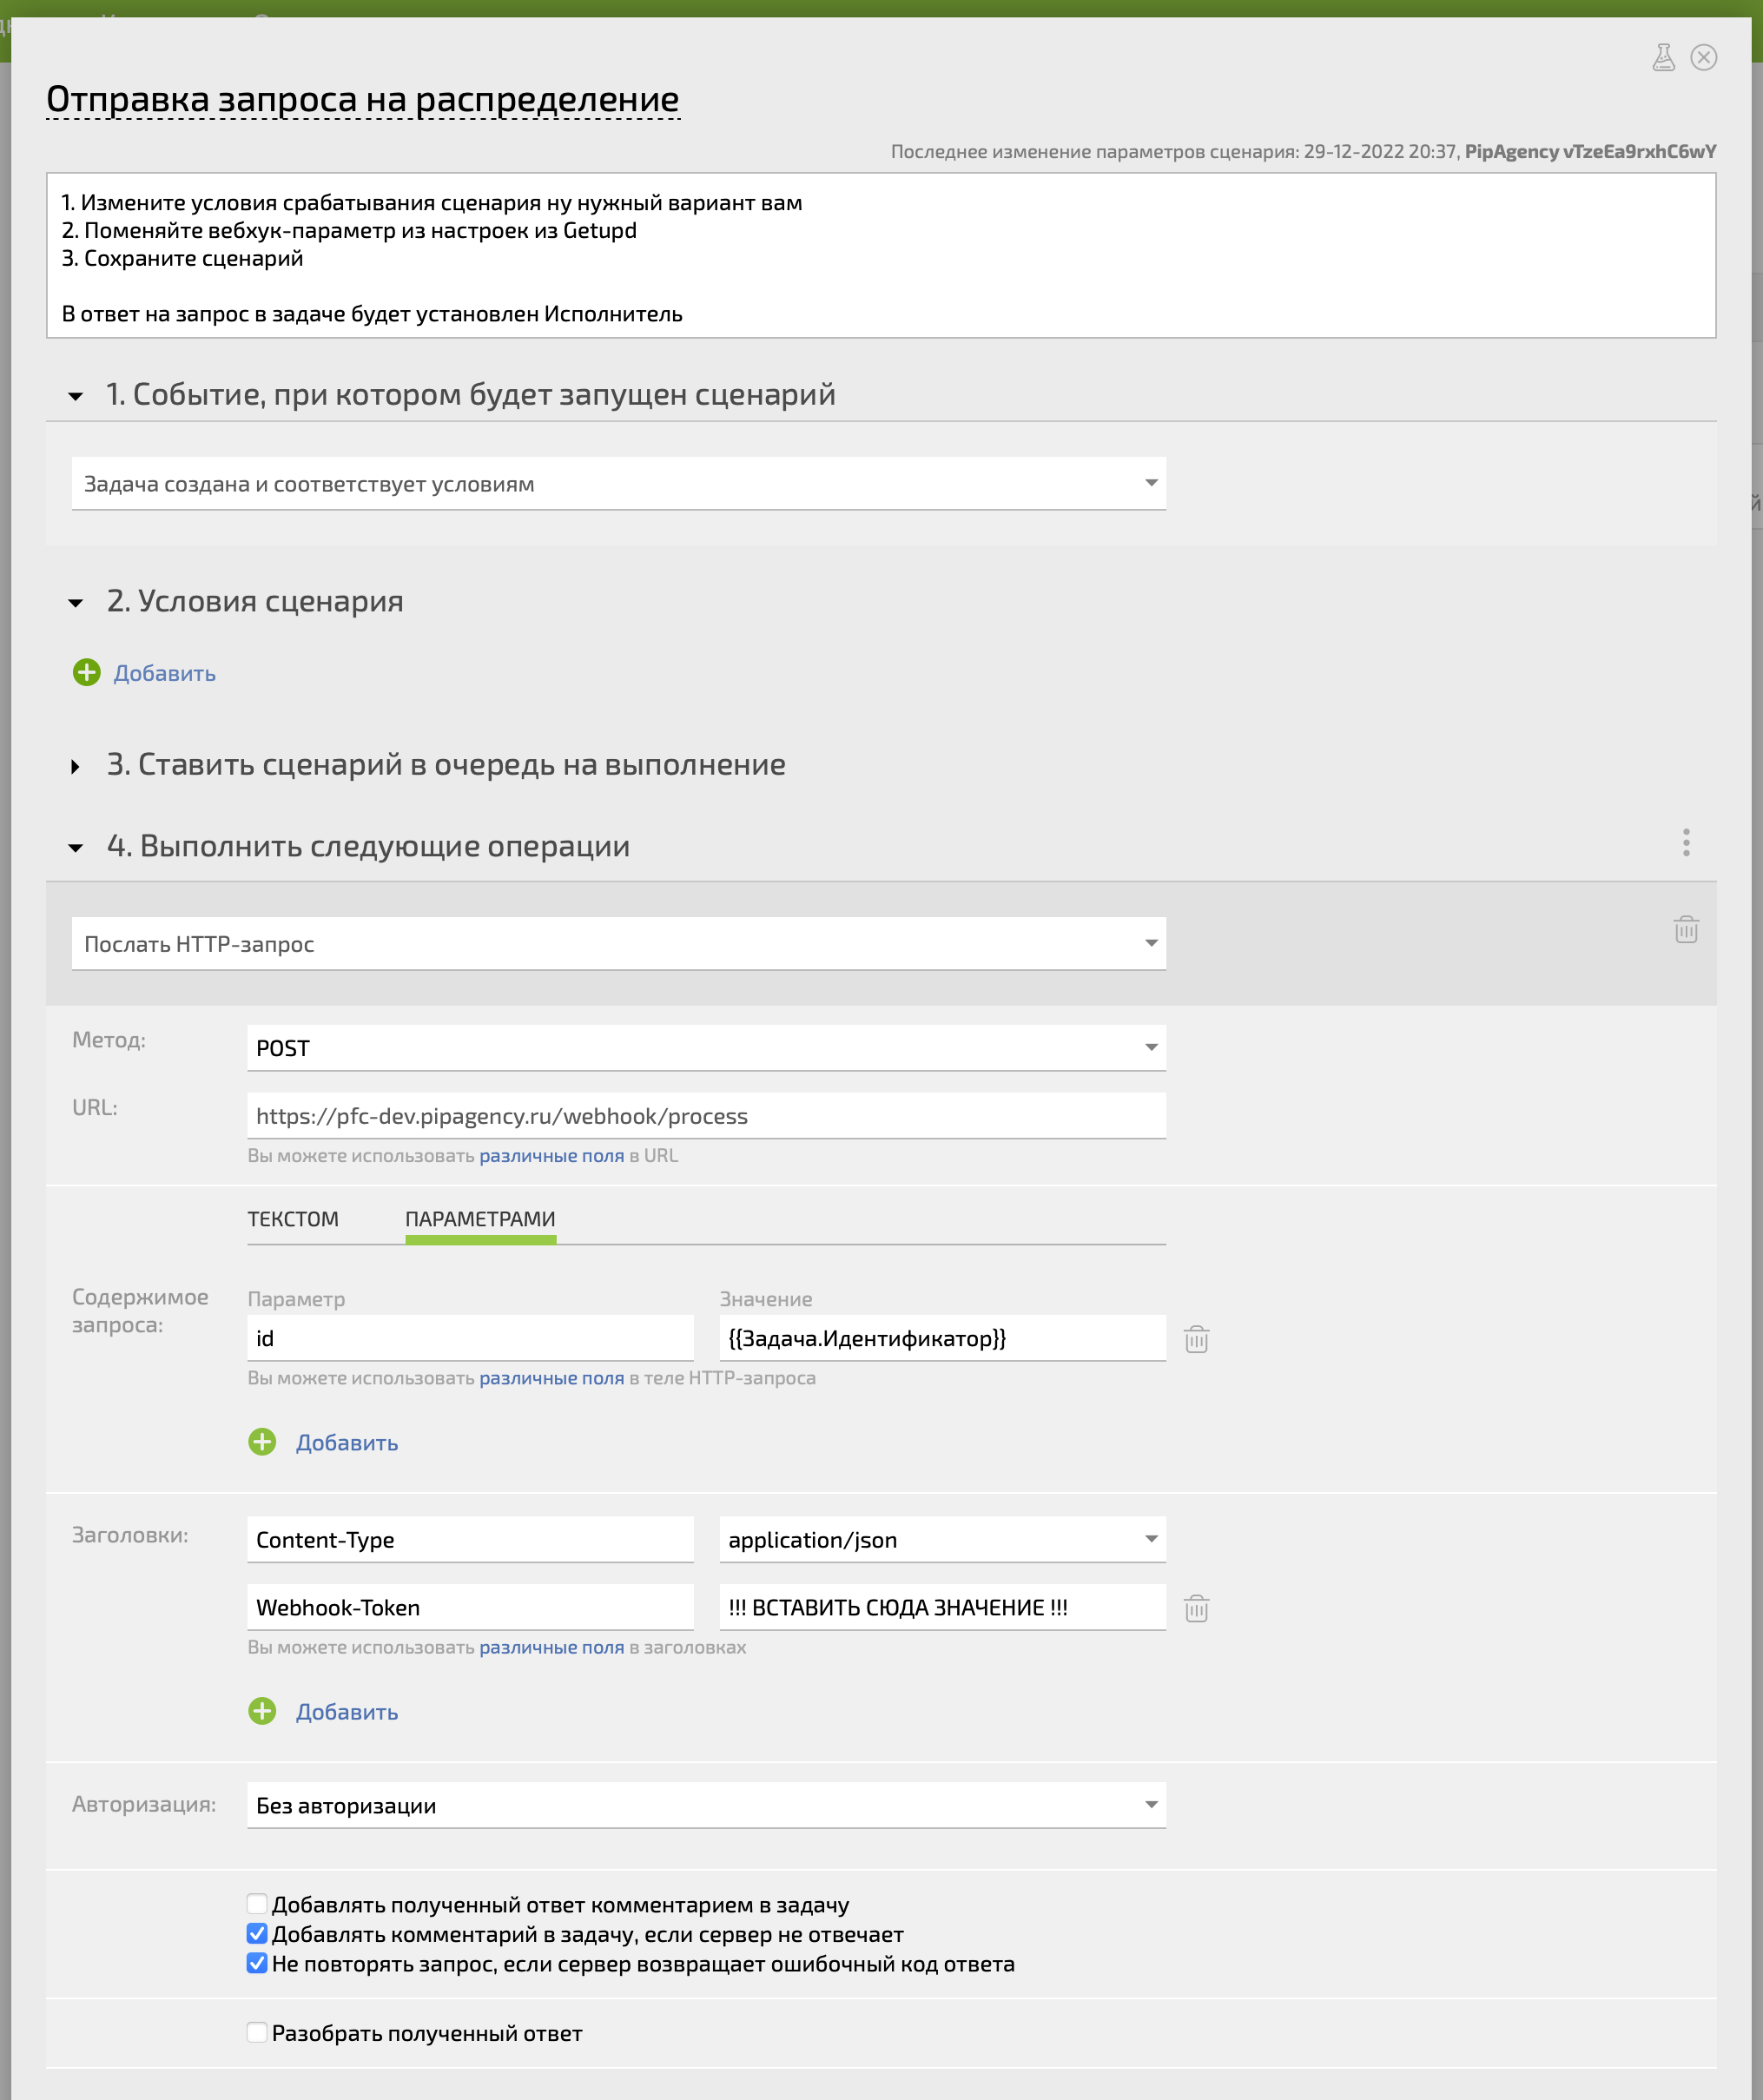Click green plus icon under request parameters
Screen dimensions: 1763x2100
tap(262, 1441)
